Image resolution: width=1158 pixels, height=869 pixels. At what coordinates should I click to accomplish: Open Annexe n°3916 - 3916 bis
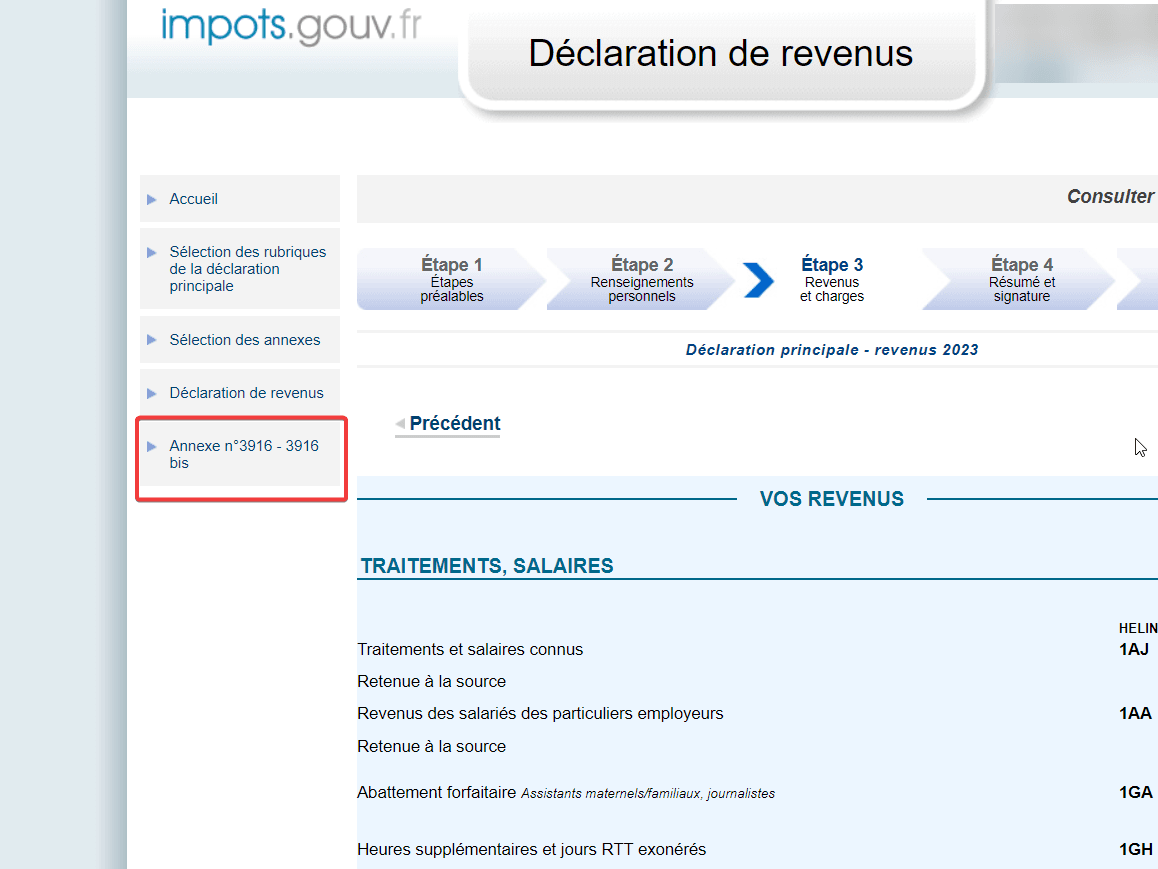coord(244,454)
